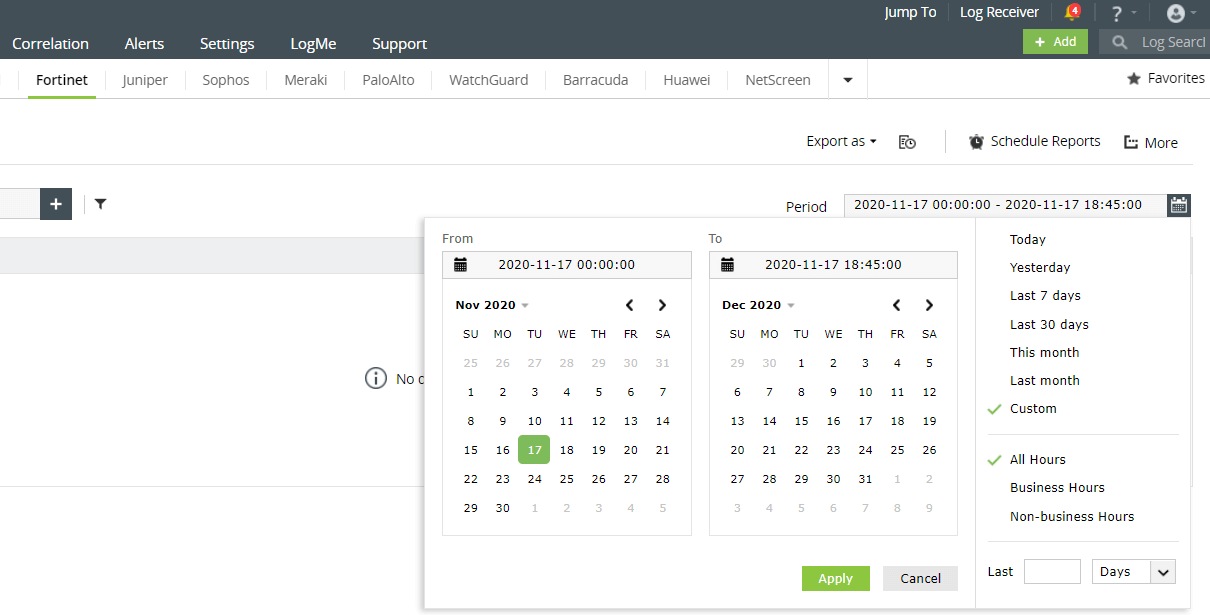Click the report history clock icon
Image resolution: width=1210 pixels, height=615 pixels.
click(x=907, y=142)
